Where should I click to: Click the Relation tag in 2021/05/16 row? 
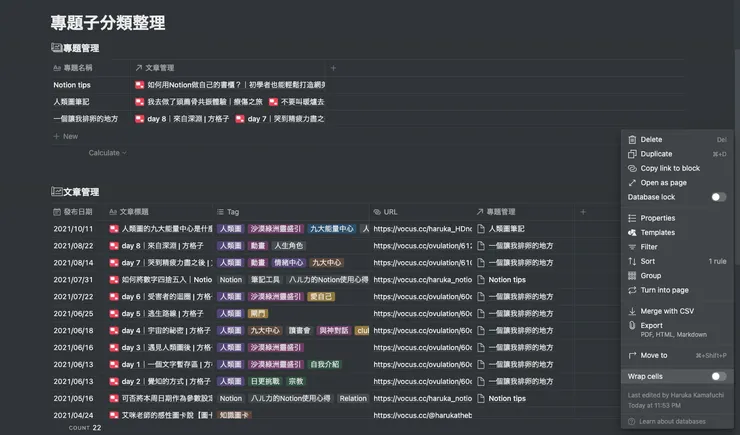click(353, 399)
